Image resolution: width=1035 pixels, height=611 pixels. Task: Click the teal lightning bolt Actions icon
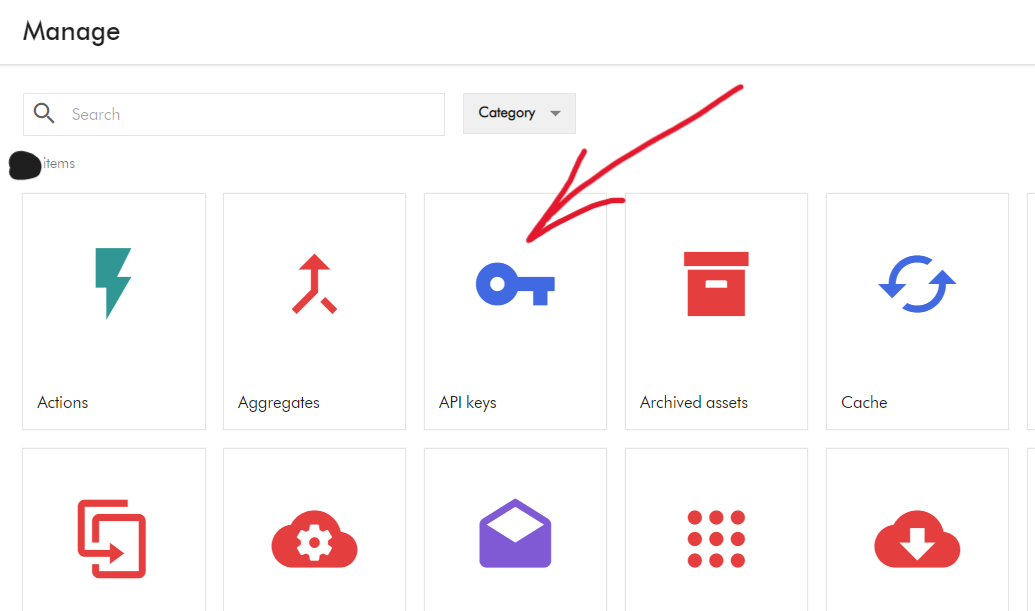113,283
